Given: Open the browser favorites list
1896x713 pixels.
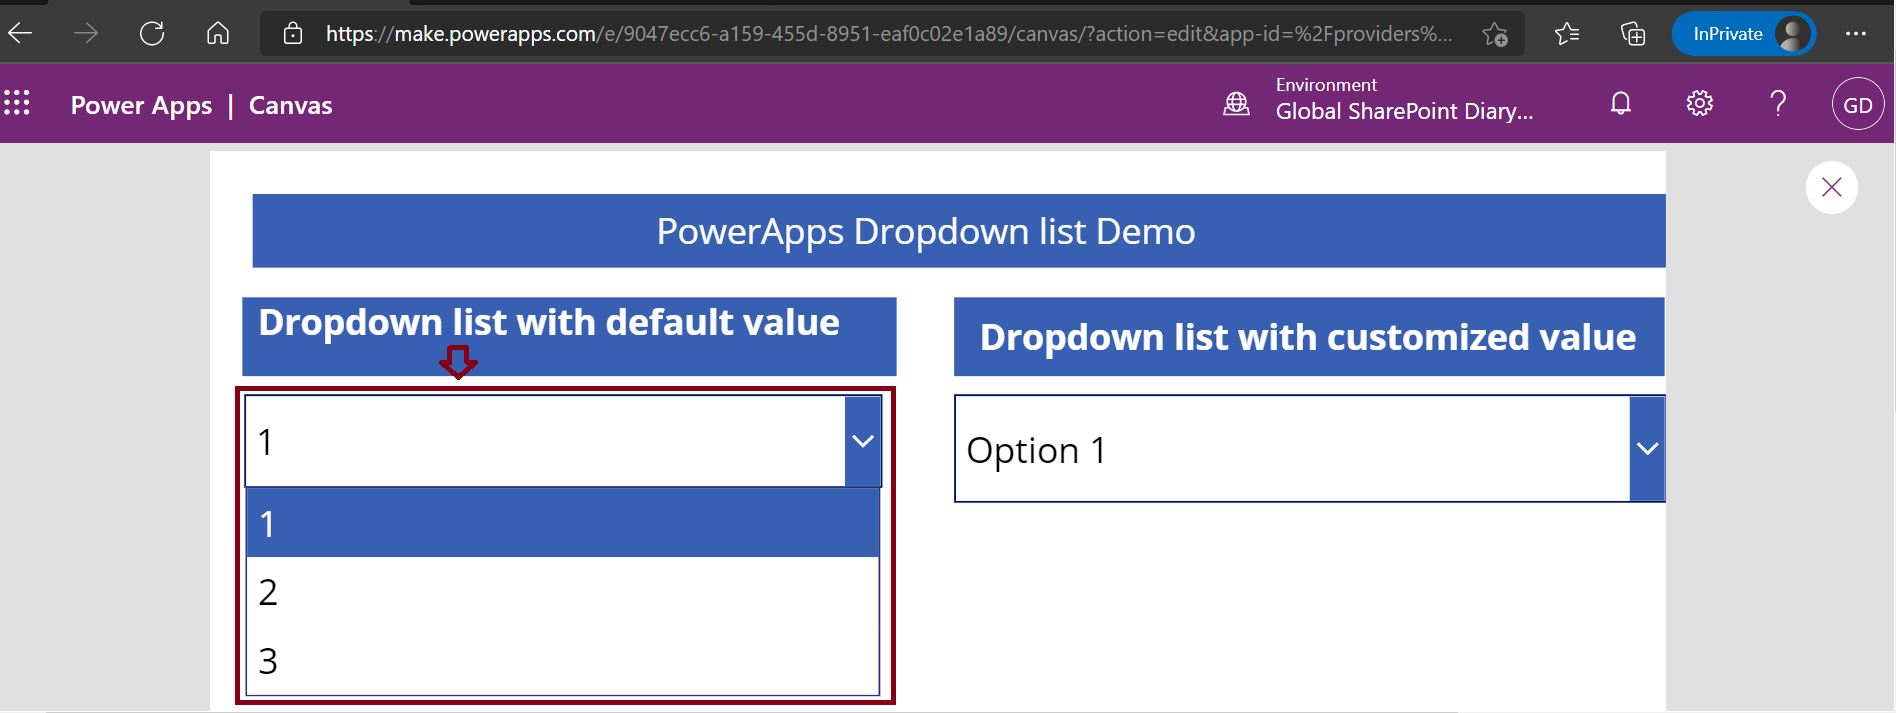Looking at the screenshot, I should tap(1567, 33).
